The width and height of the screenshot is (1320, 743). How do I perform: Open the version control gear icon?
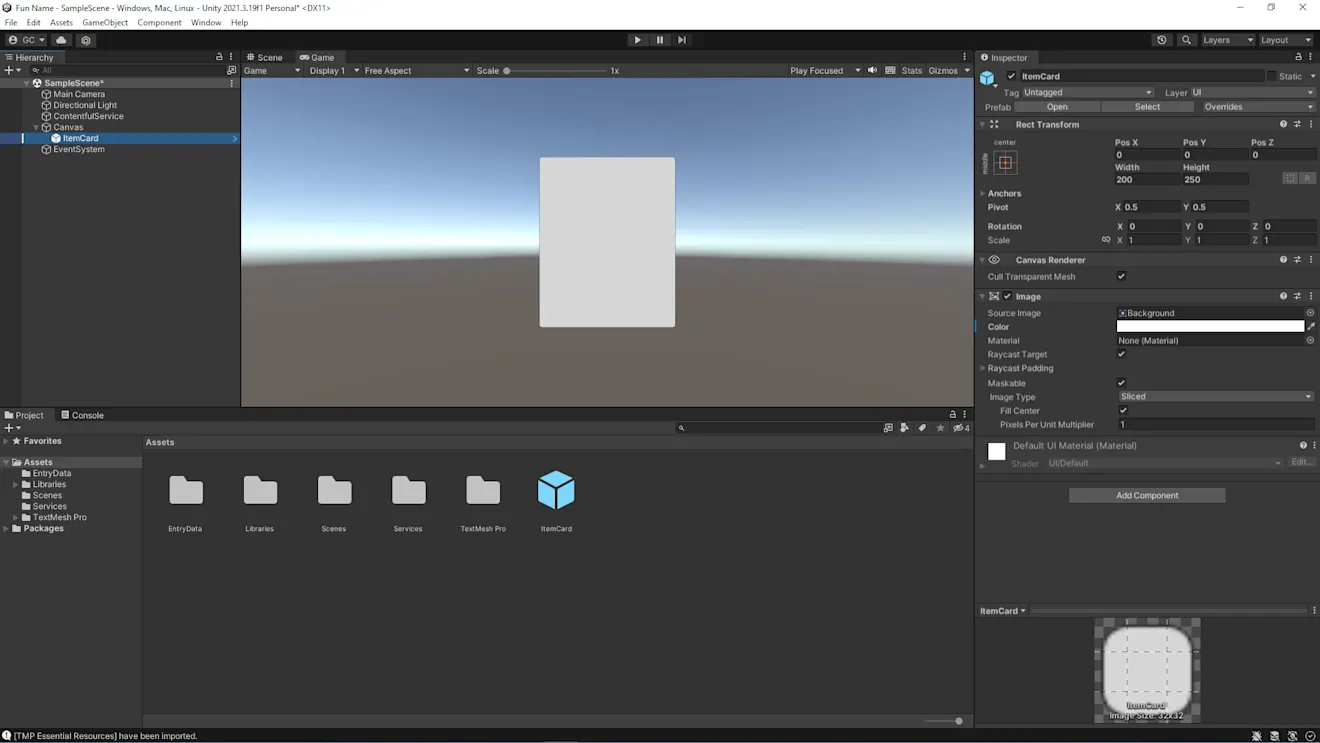[86, 40]
